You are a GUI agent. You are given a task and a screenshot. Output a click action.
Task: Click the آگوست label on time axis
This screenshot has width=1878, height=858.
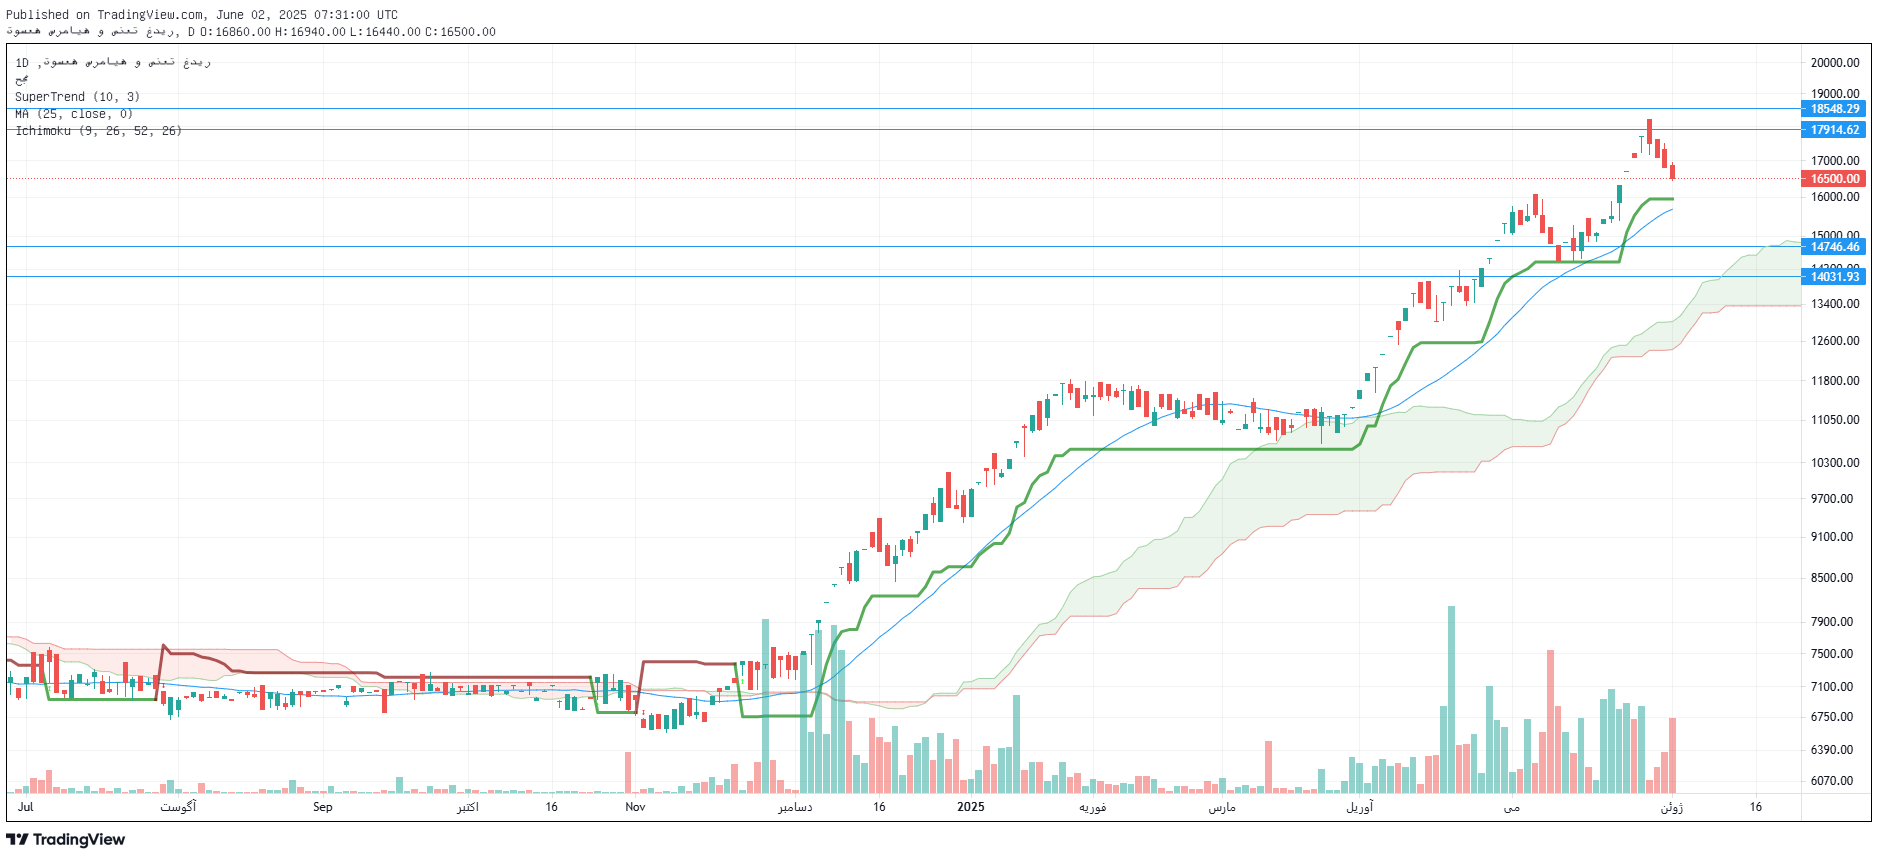pos(178,807)
